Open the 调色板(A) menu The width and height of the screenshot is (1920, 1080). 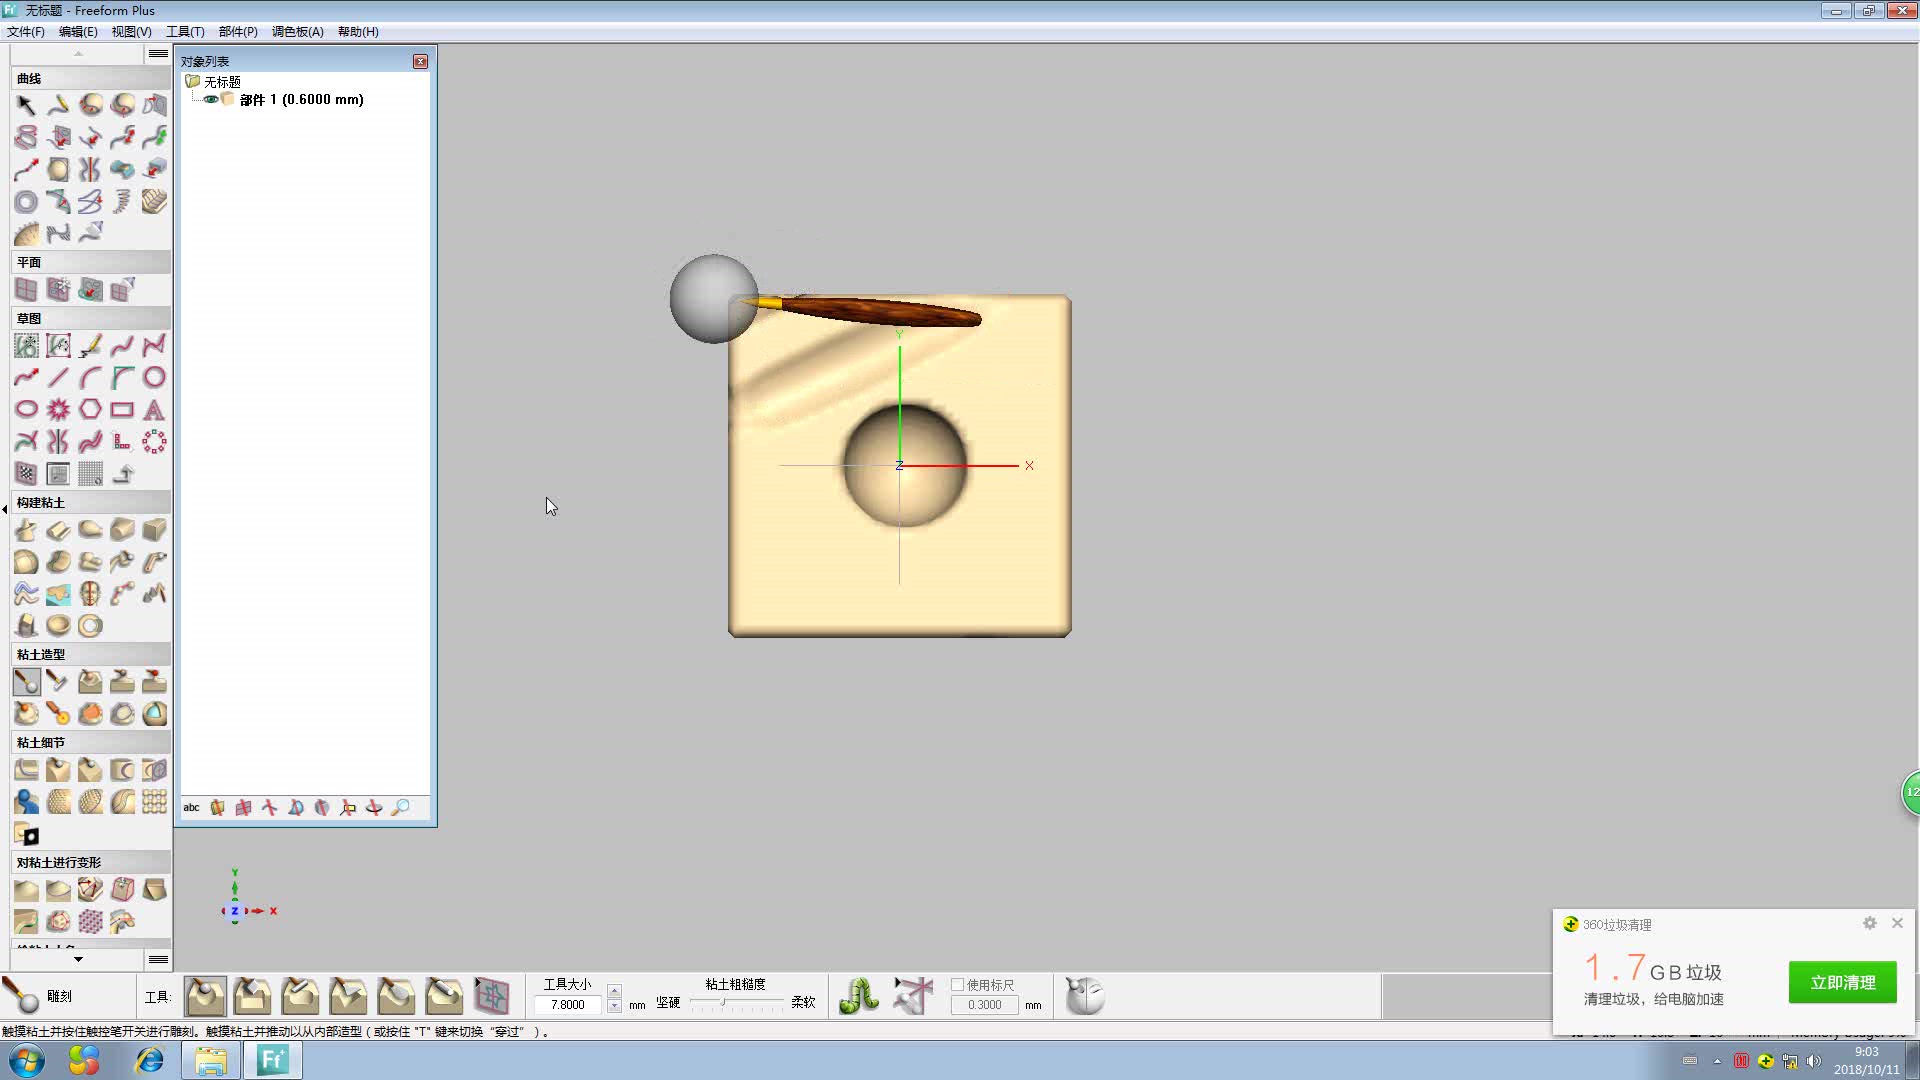click(297, 32)
